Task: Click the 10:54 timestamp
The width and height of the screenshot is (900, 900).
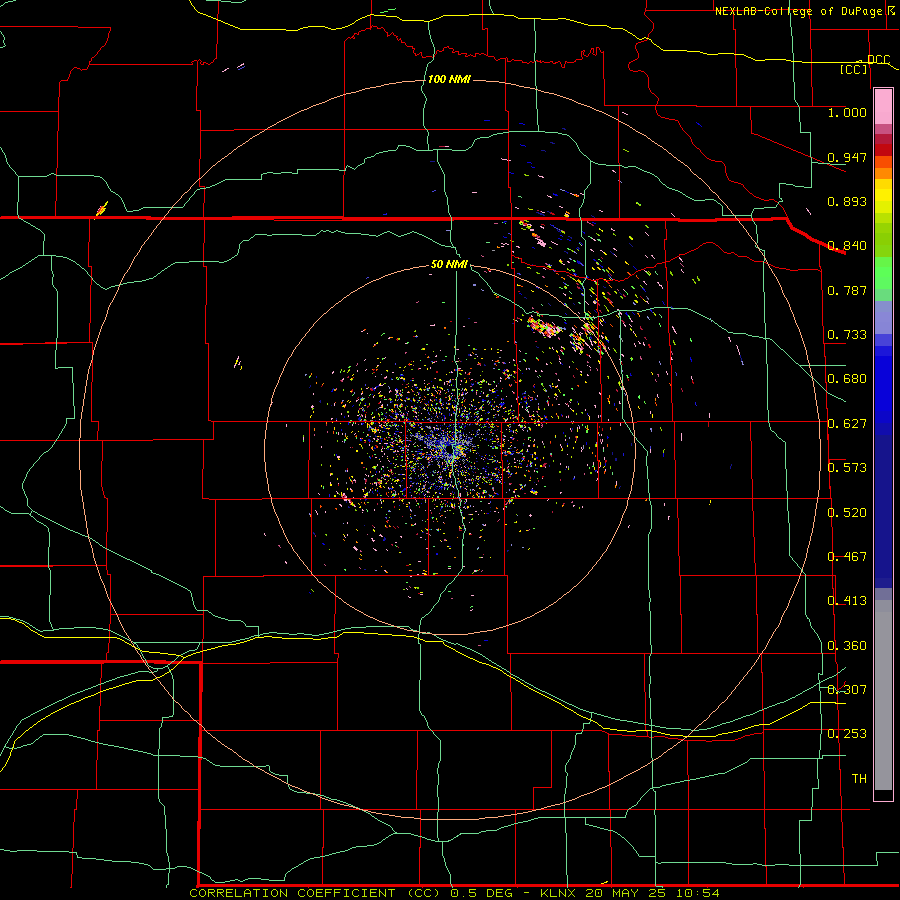Action: pyautogui.click(x=697, y=893)
